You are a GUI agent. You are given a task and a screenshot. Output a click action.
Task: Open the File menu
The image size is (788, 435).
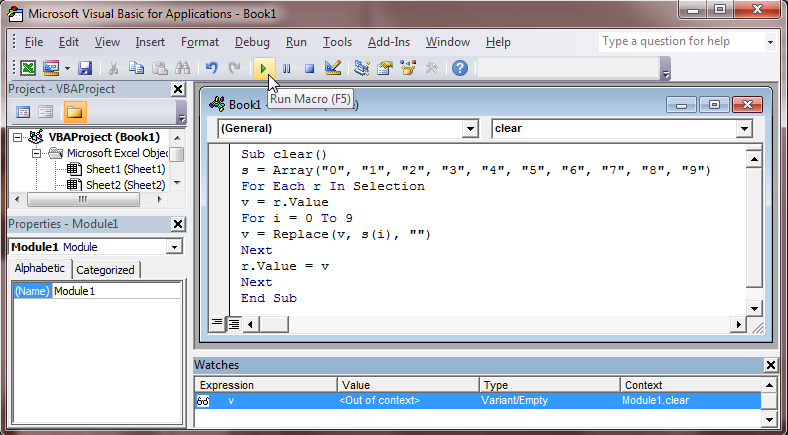click(x=34, y=42)
